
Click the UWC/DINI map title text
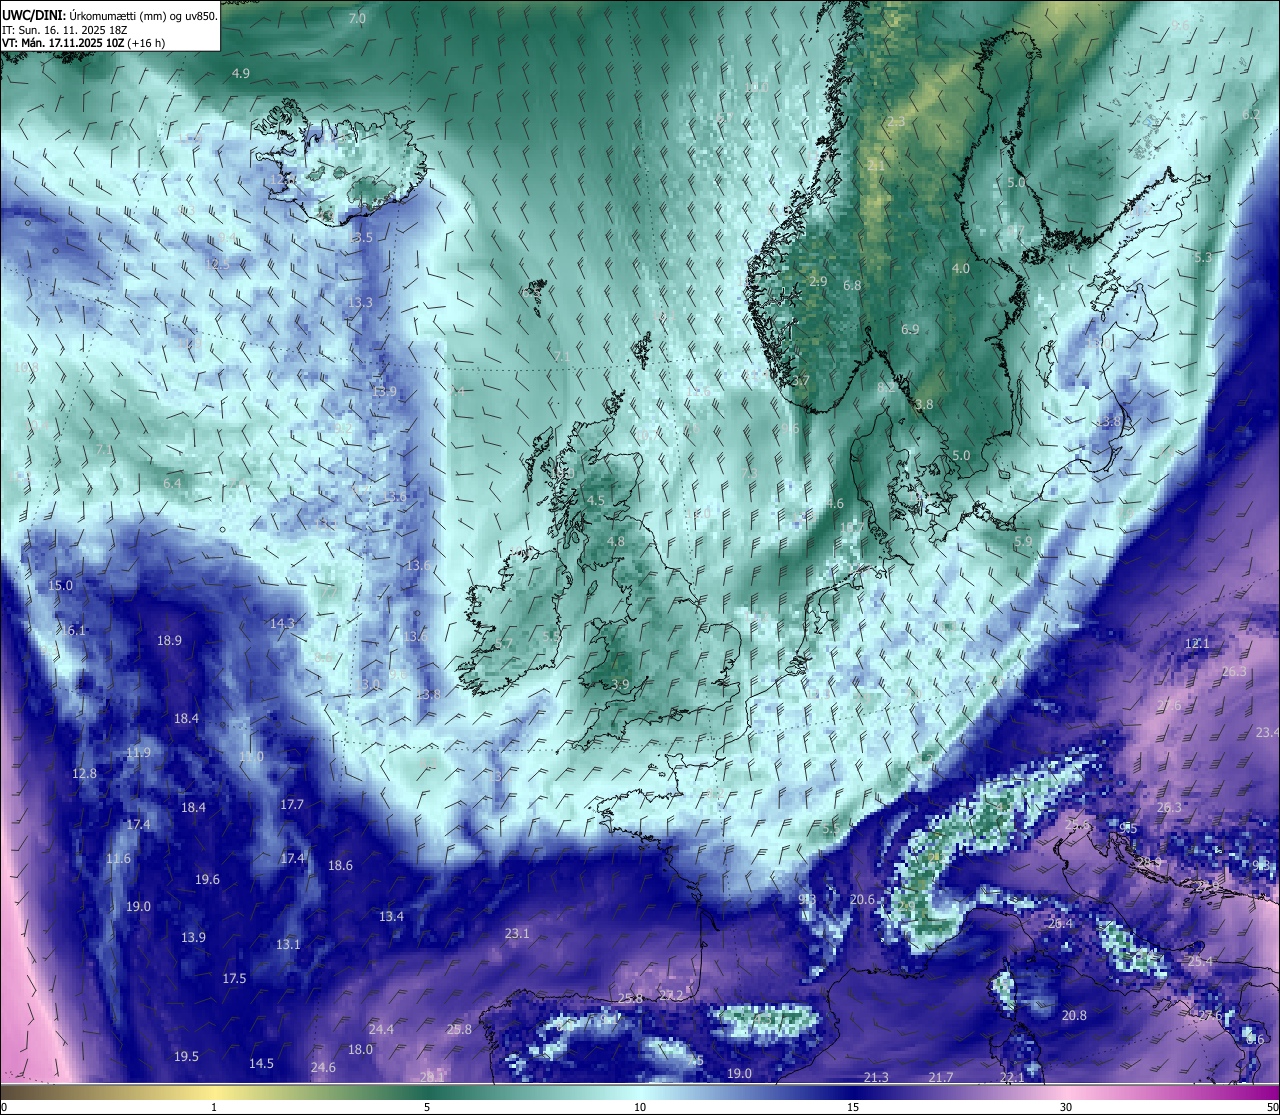coord(110,16)
